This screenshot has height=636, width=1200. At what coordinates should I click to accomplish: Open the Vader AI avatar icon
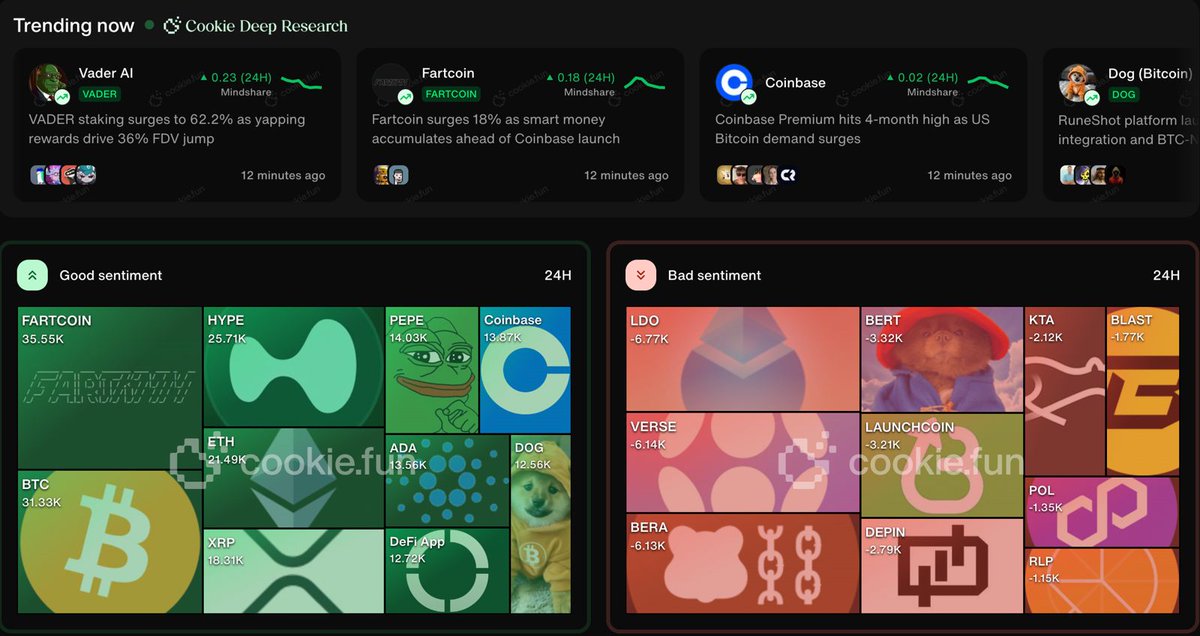click(x=48, y=83)
